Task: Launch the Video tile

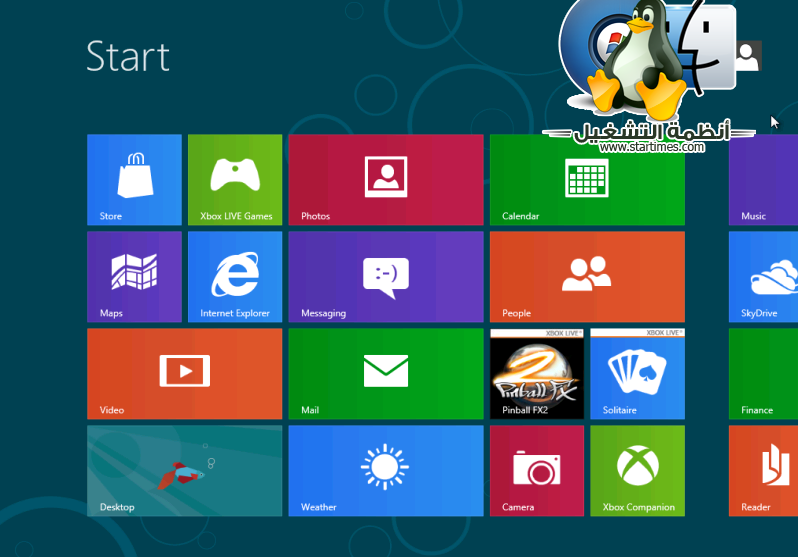Action: click(x=184, y=374)
